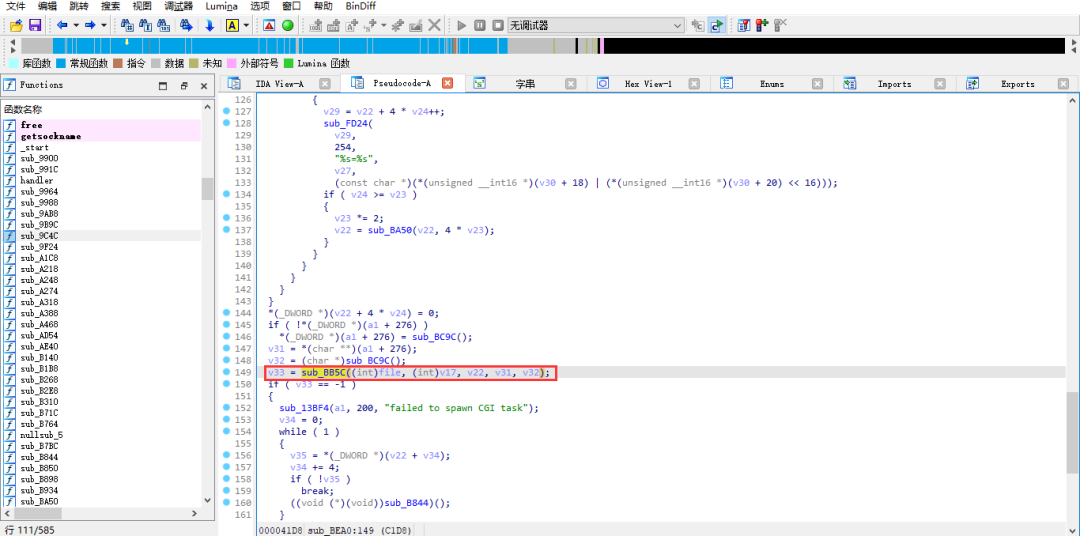This screenshot has width=1080, height=536.
Task: Click sub_13BF4 call on line 152
Action: pyautogui.click(x=304, y=408)
